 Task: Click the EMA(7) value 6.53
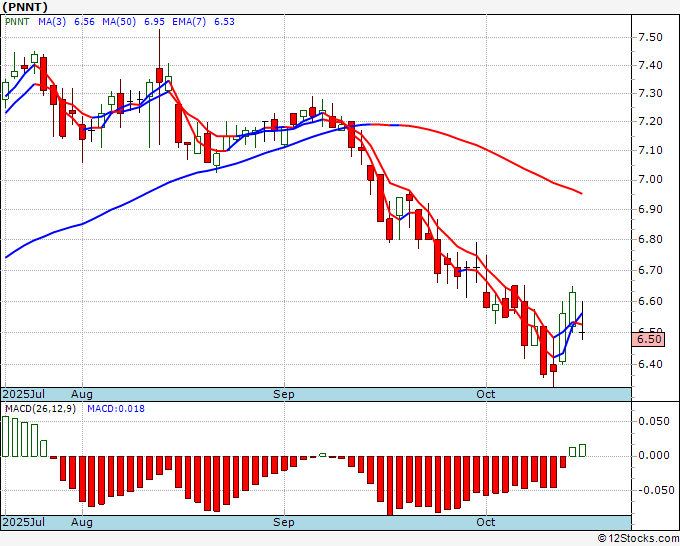(224, 22)
